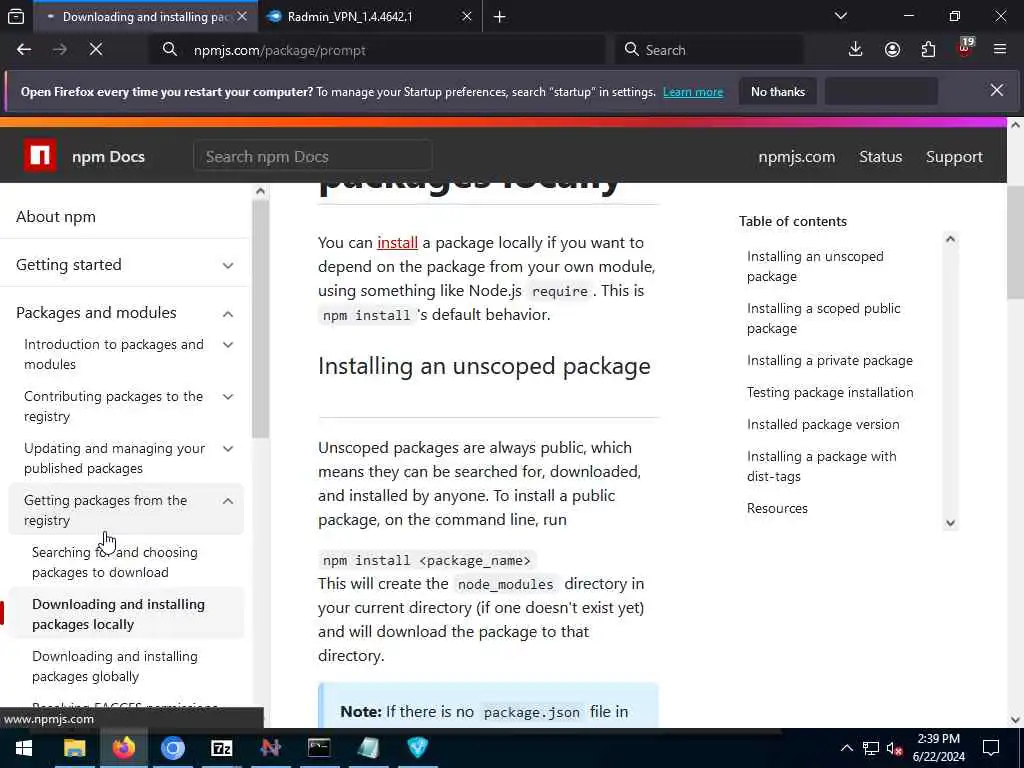The image size is (1024, 768).
Task: Open the terminal window from taskbar
Action: tap(319, 748)
